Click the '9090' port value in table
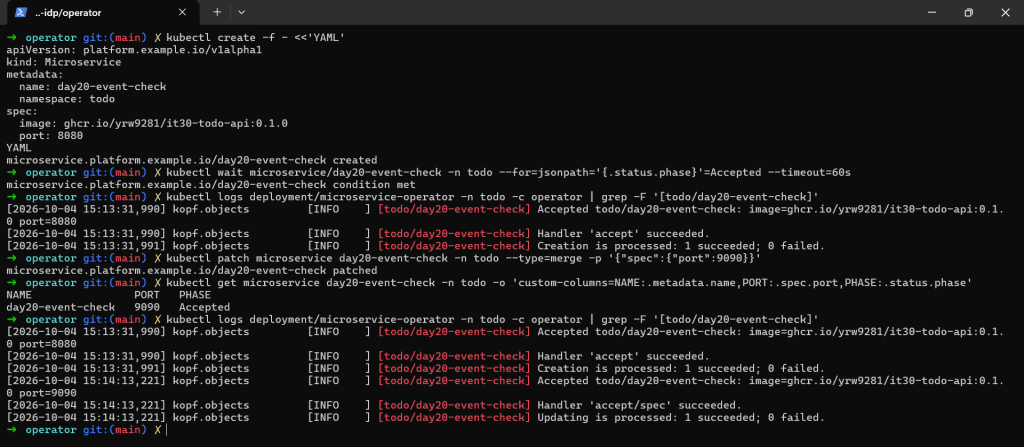Screen dimensions: 1024x447 (147, 307)
